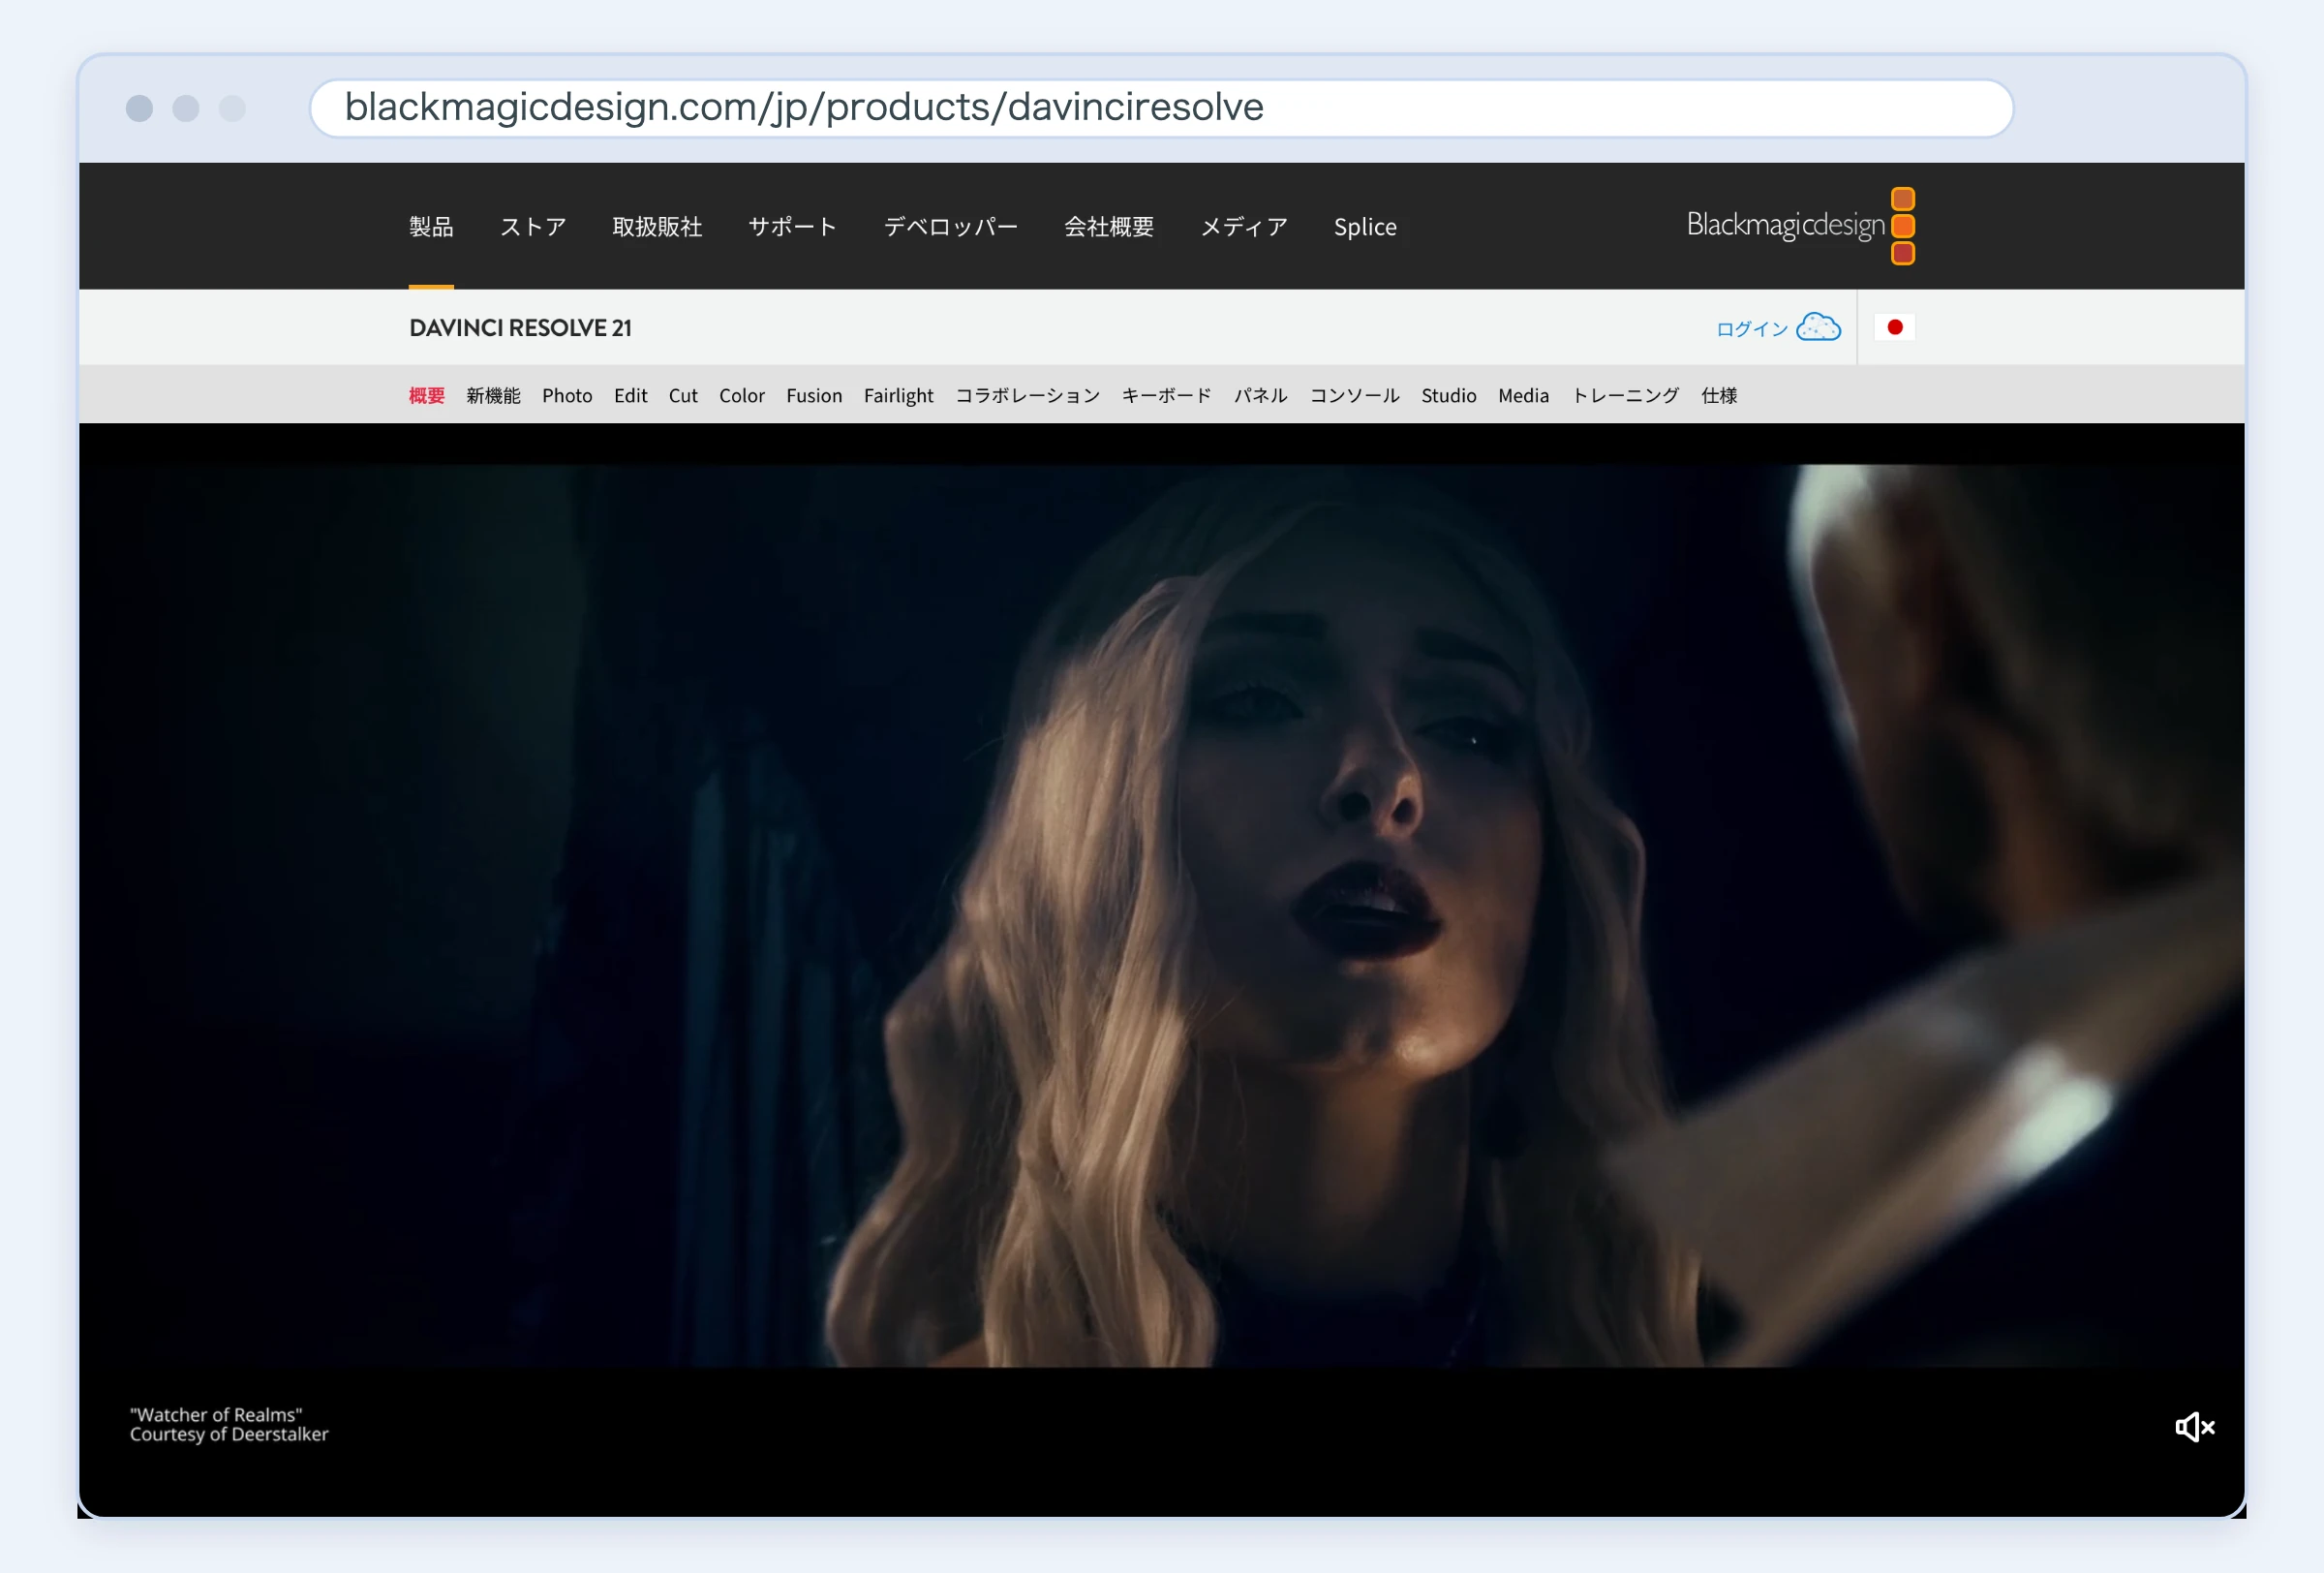The width and height of the screenshot is (2324, 1573).
Task: Switch to the コラボレーション tab
Action: coord(1028,395)
